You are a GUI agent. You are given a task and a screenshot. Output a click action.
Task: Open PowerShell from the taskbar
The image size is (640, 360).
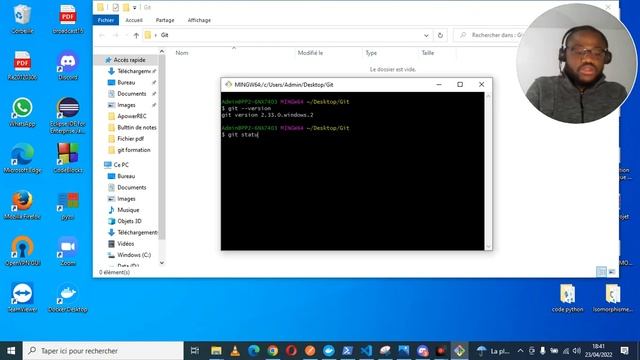347,351
